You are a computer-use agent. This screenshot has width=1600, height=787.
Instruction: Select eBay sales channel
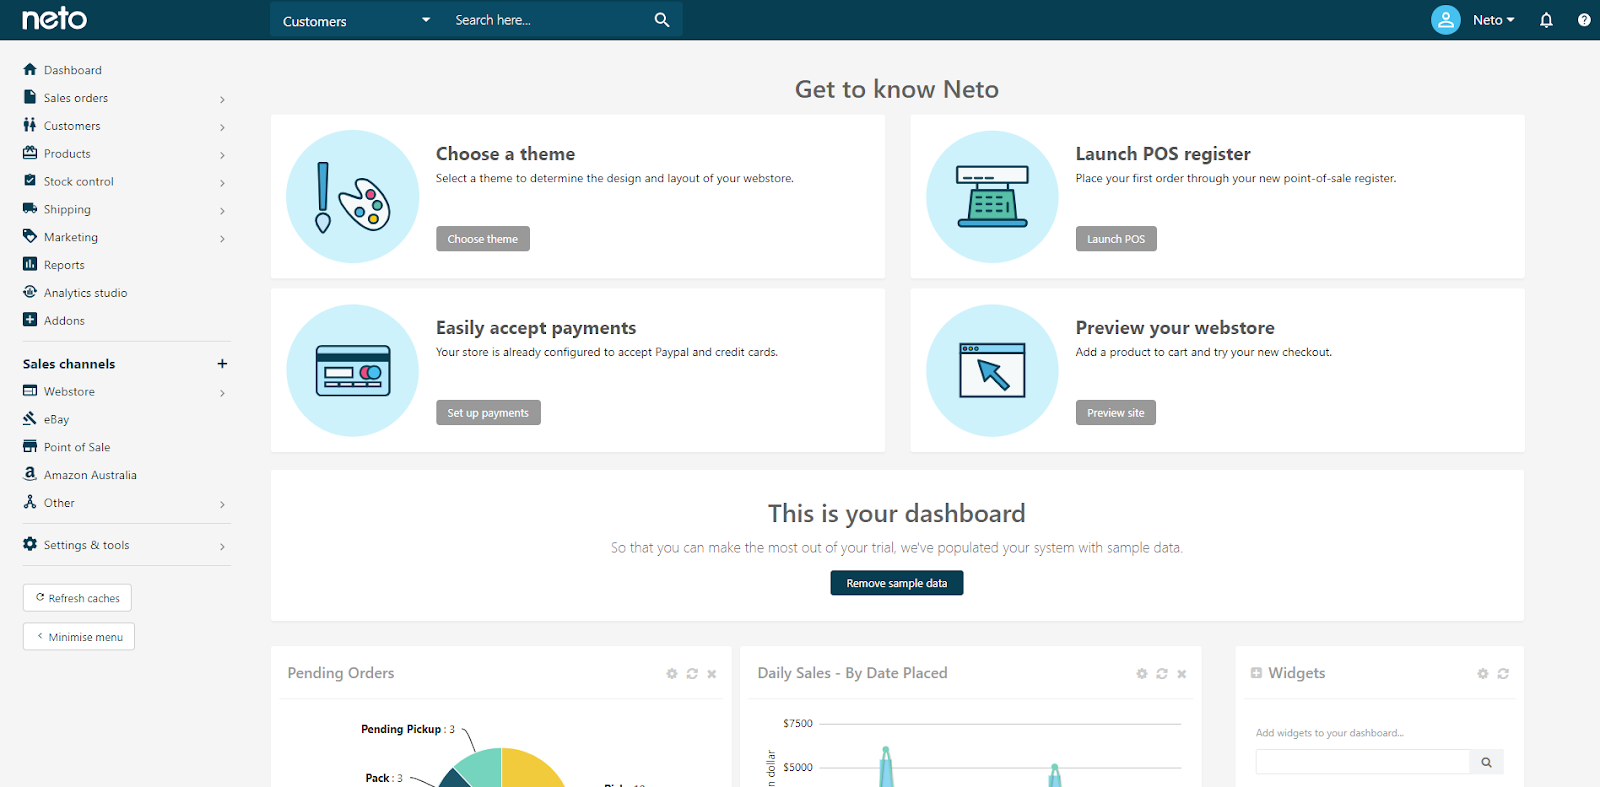[56, 420]
